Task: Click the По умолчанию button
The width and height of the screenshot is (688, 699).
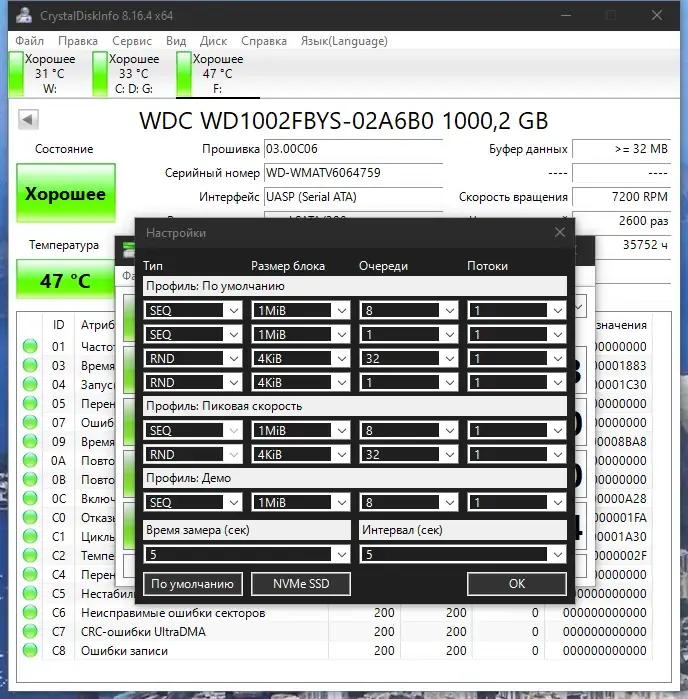Action: 193,584
